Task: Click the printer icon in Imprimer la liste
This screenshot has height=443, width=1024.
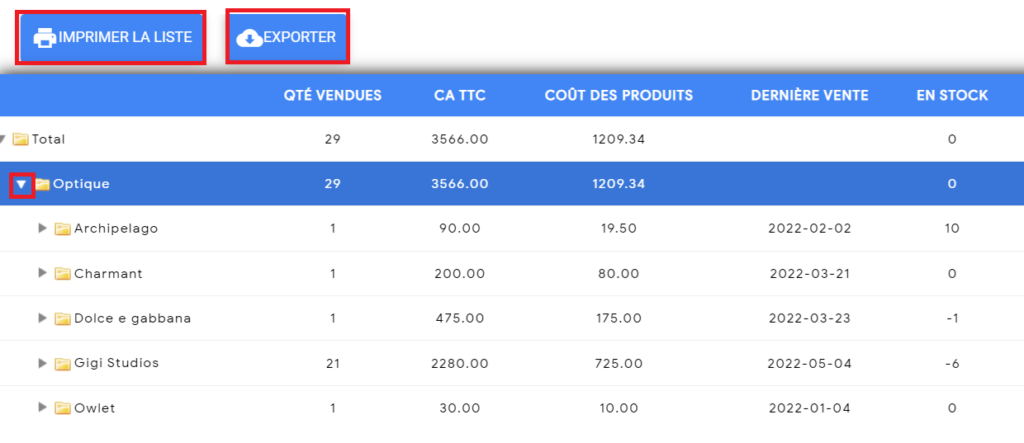Action: coord(45,37)
